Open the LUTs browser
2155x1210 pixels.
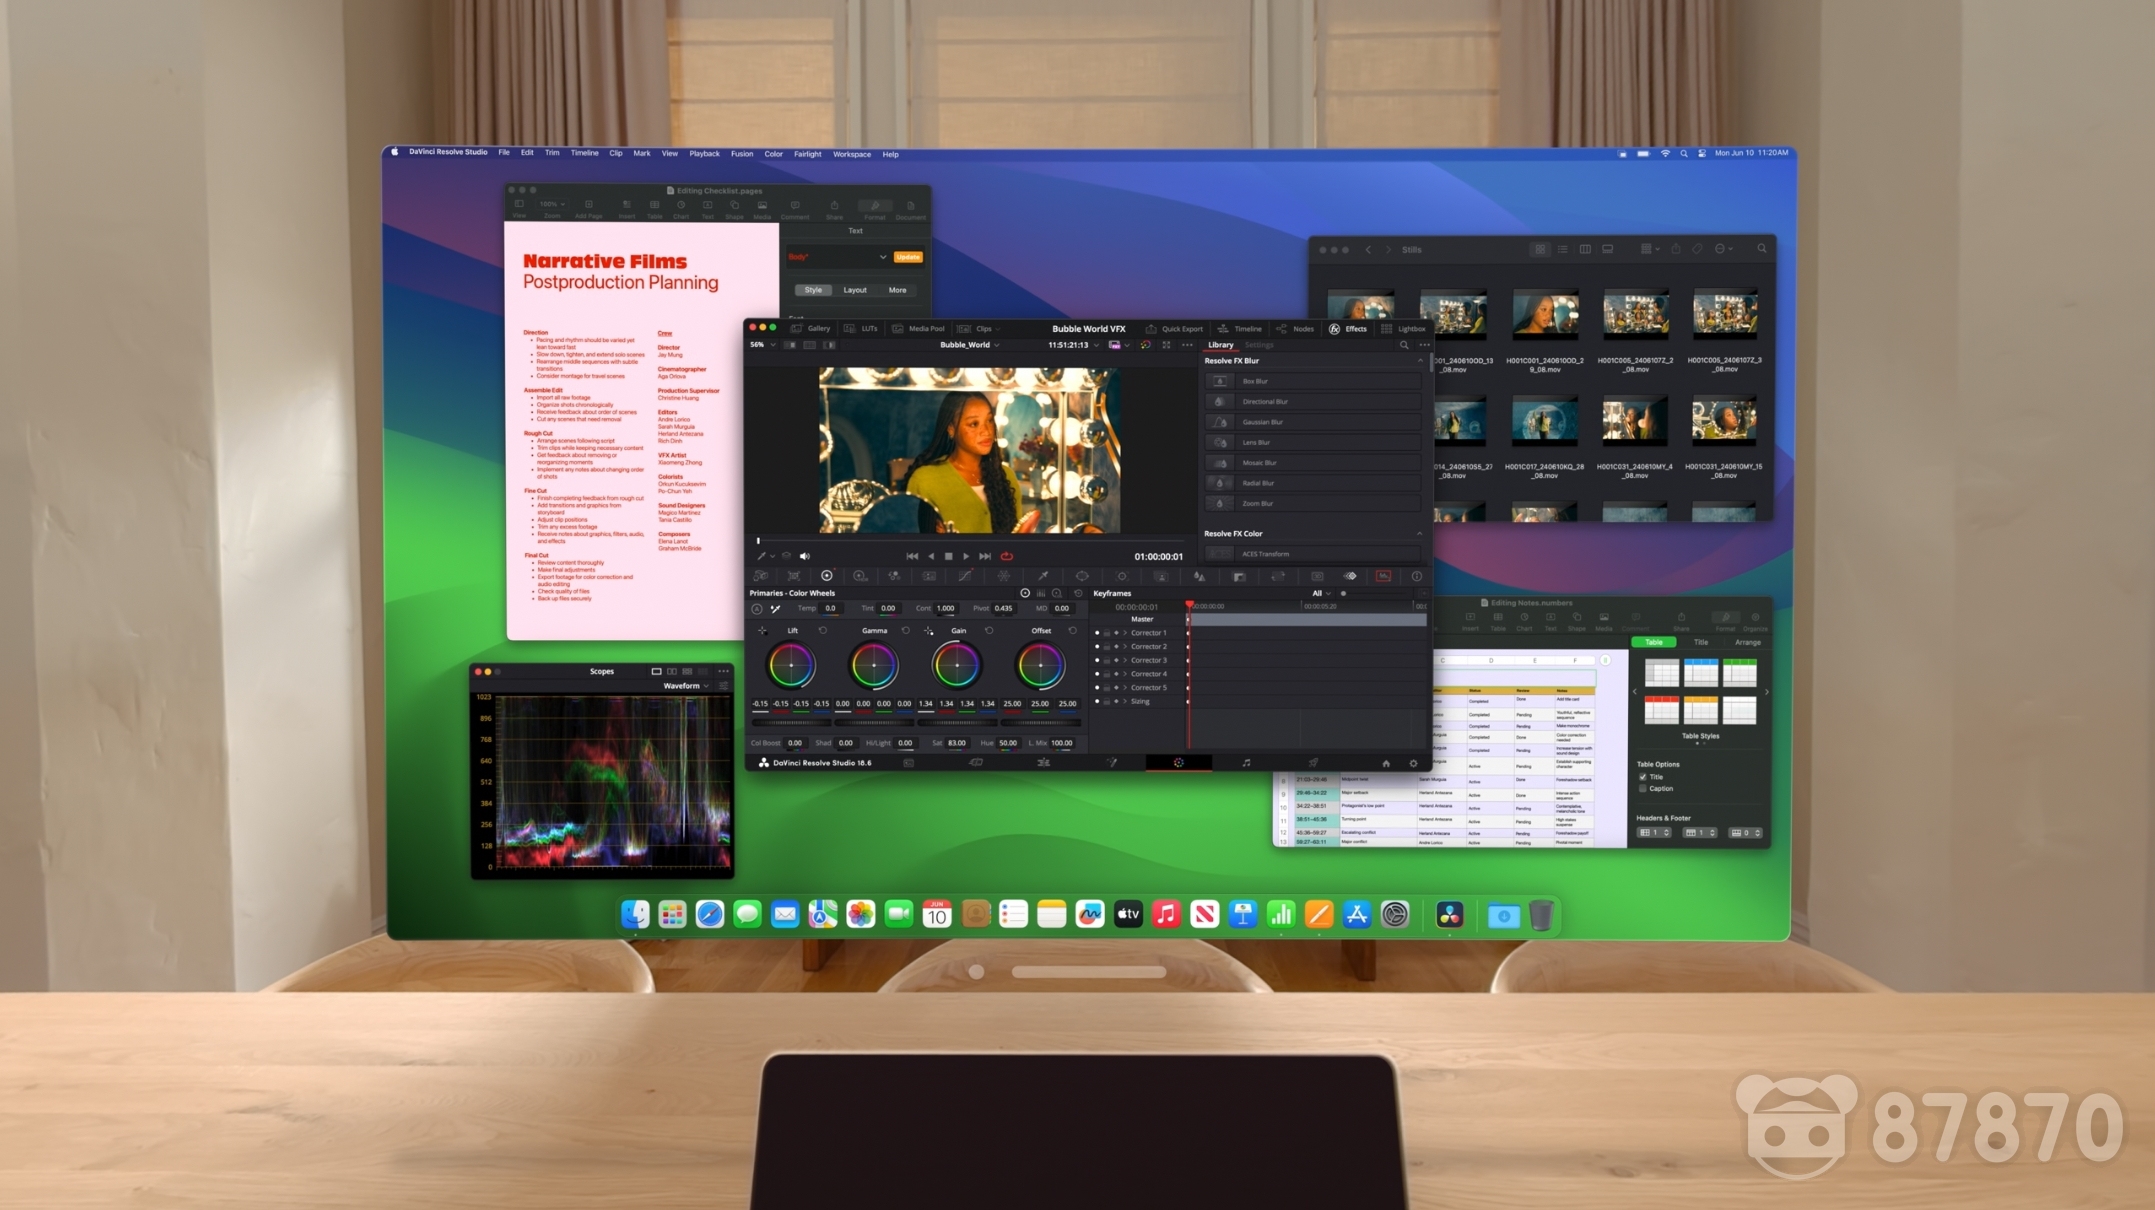click(x=861, y=328)
